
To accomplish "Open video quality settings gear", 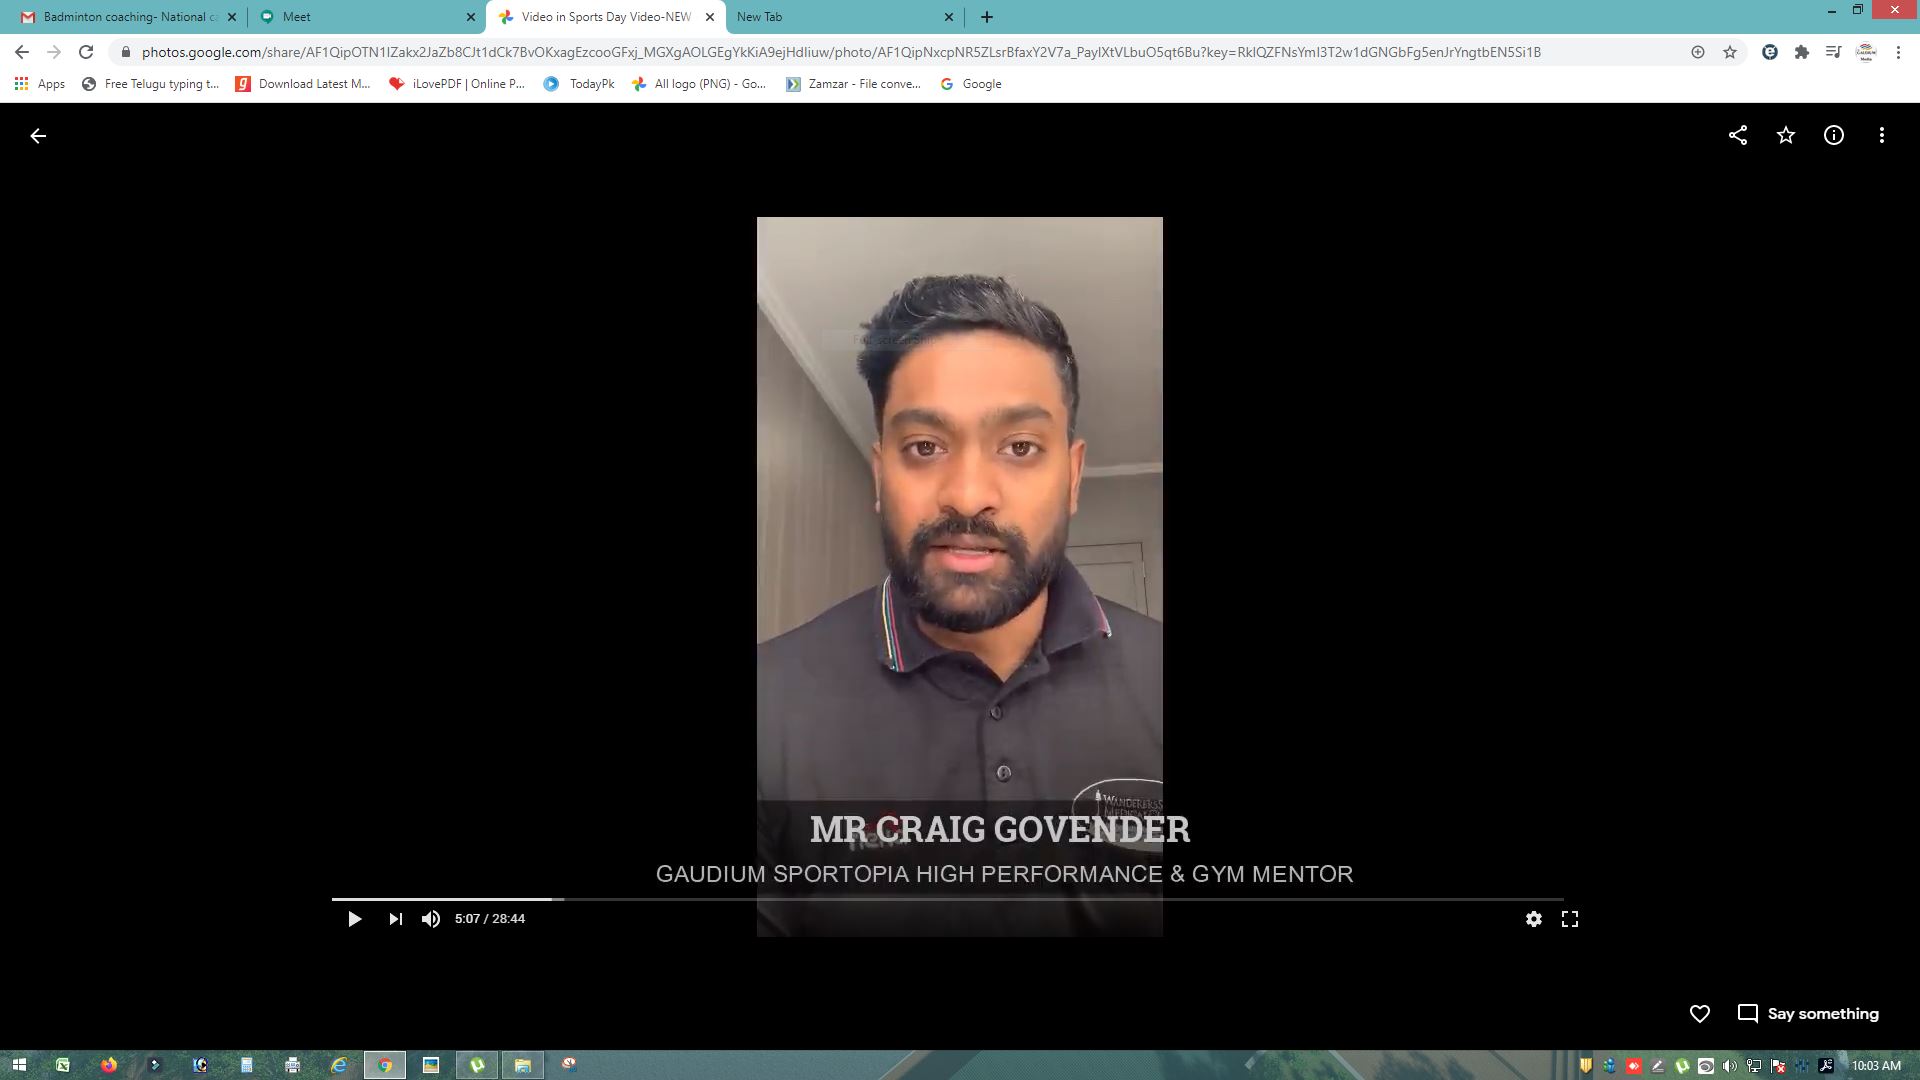I will [1534, 919].
